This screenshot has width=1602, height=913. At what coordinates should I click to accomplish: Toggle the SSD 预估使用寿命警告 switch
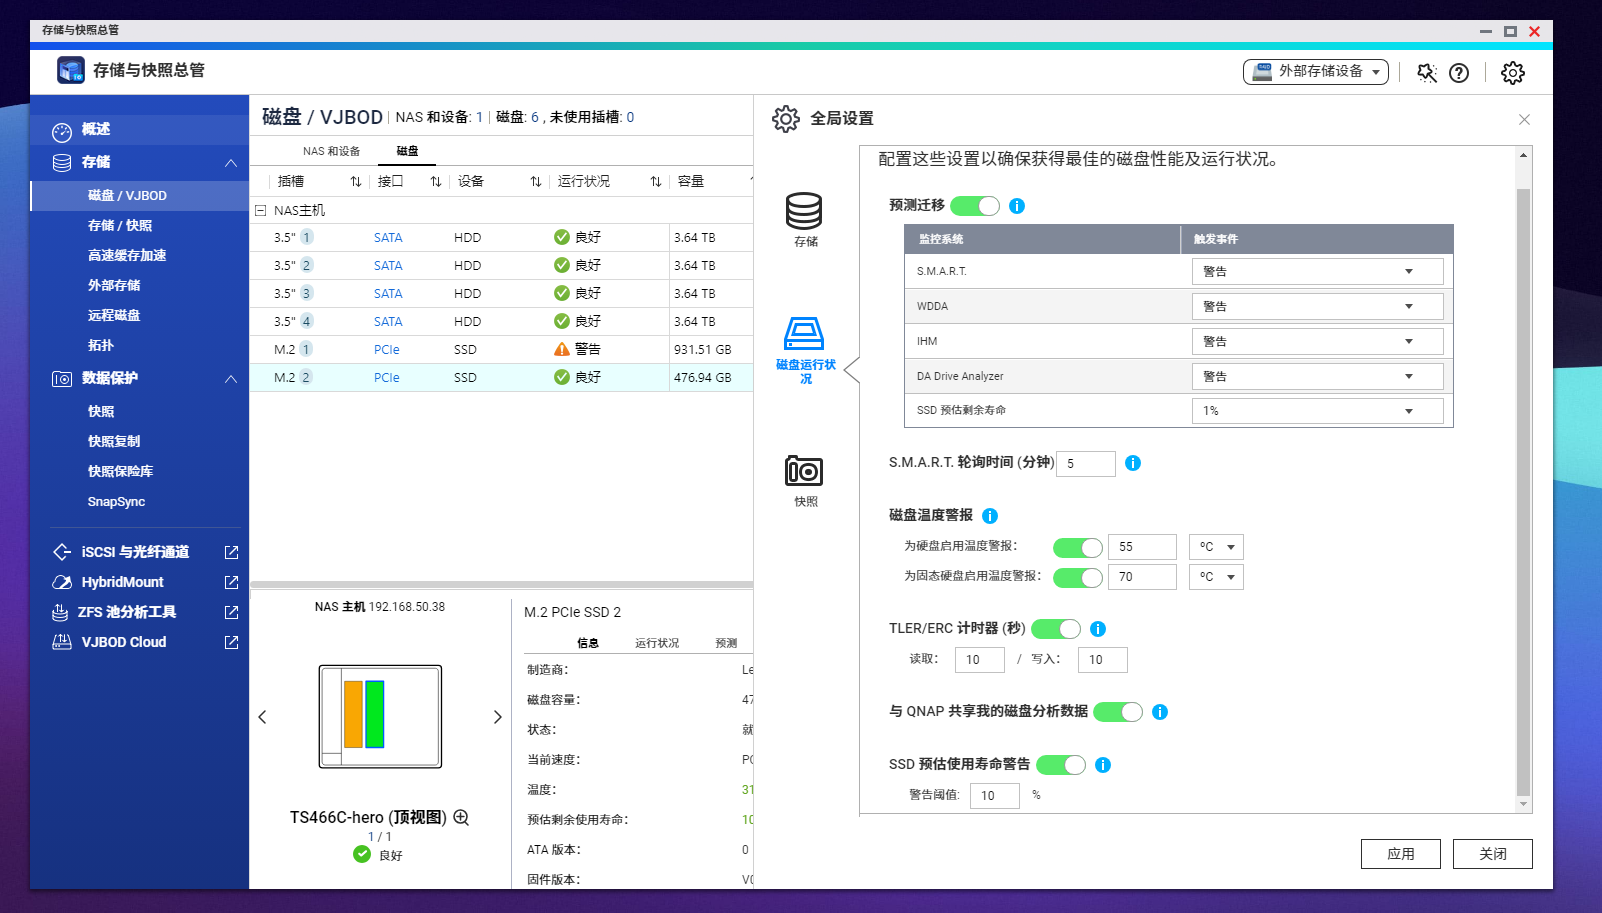[1061, 765]
